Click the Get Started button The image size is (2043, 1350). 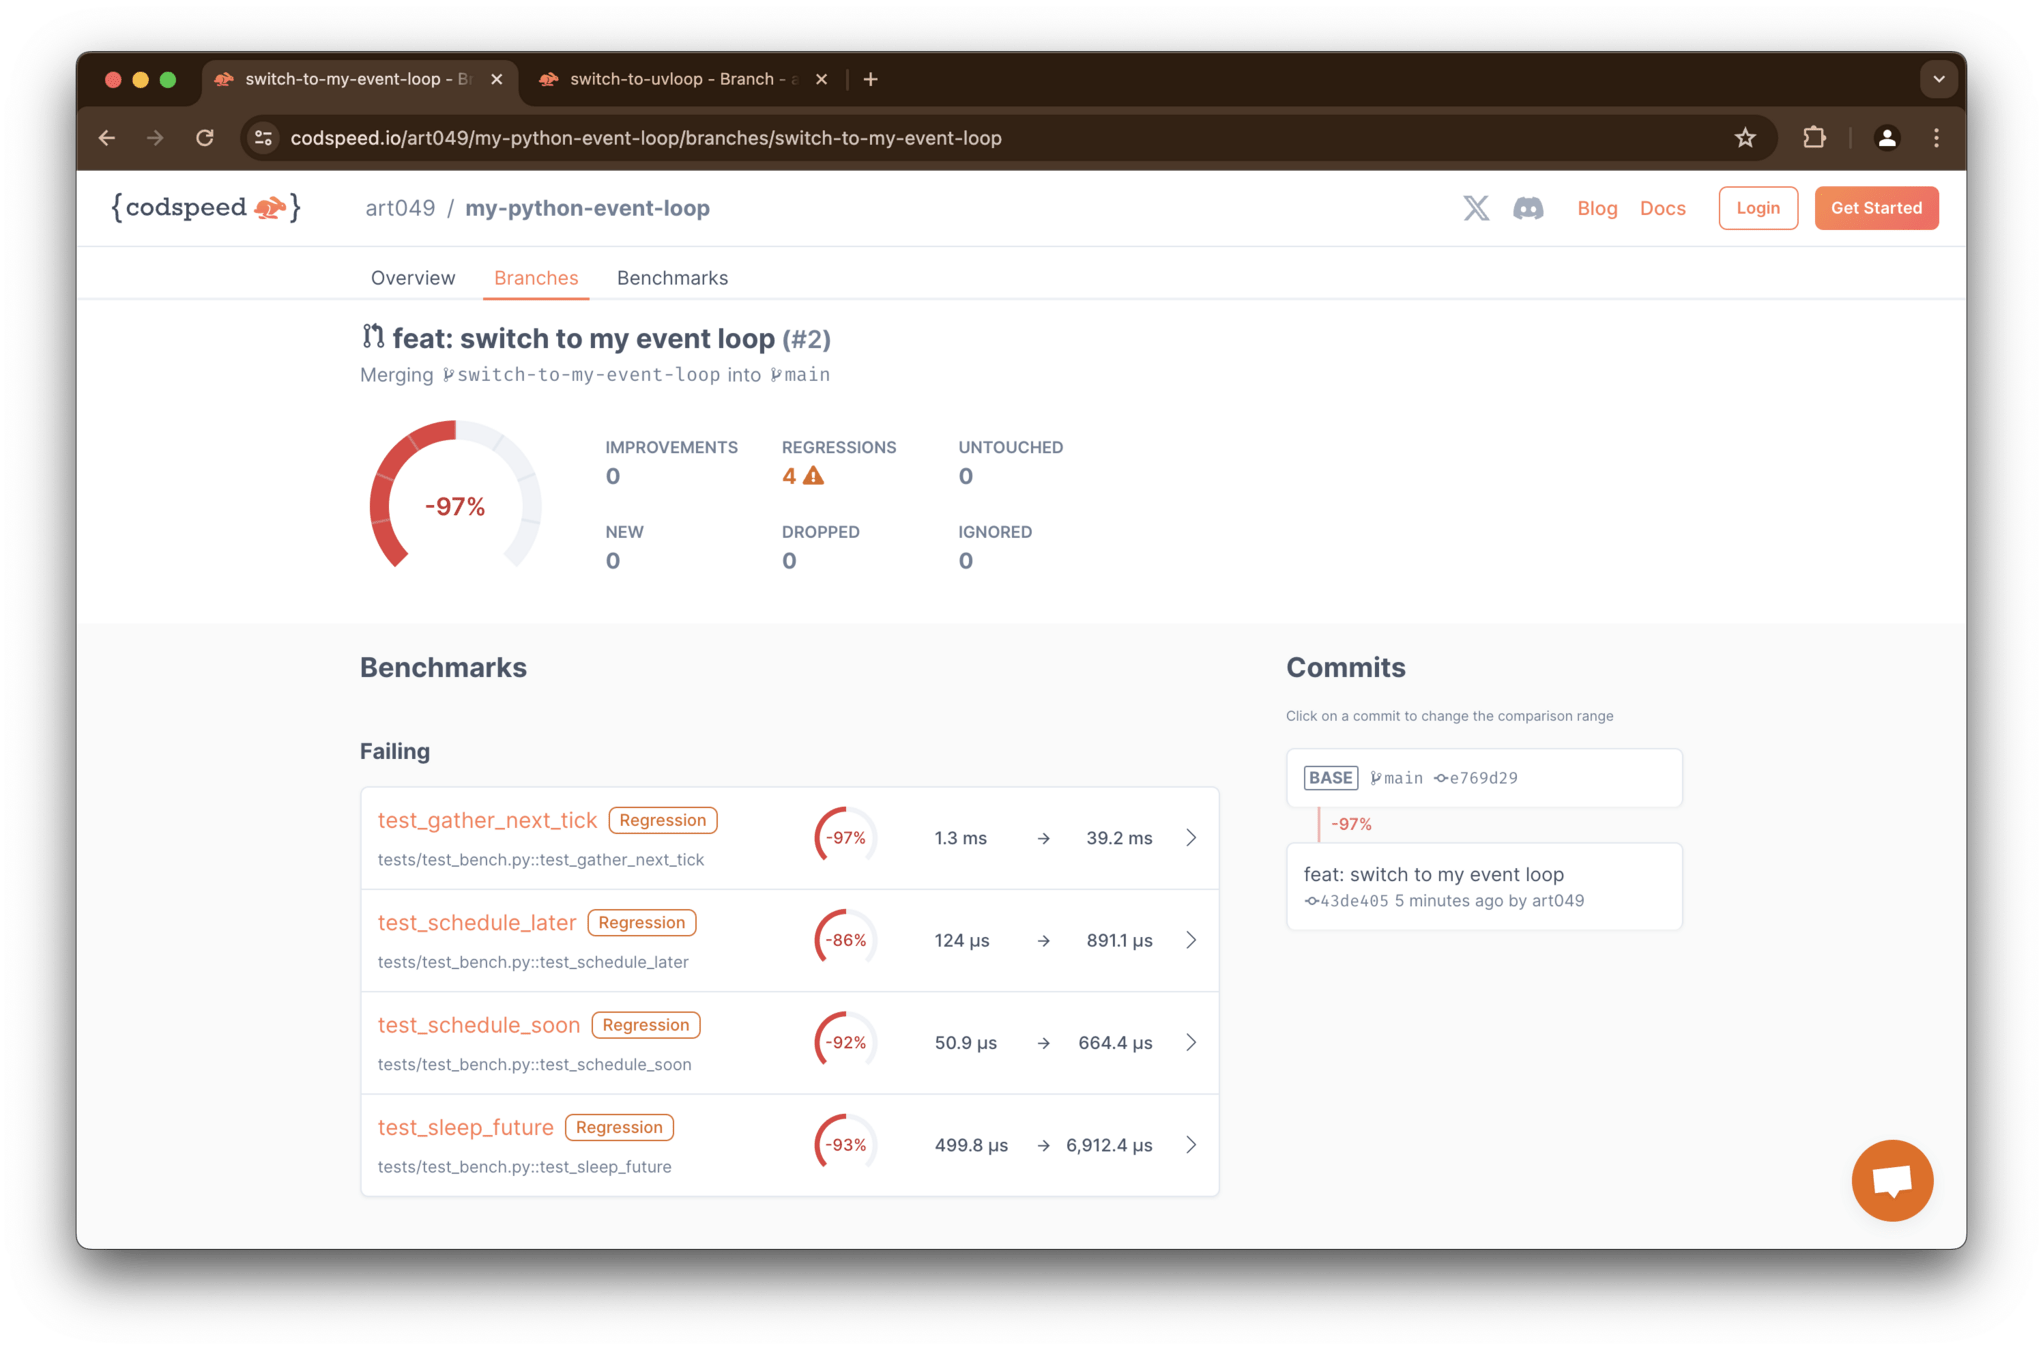coord(1876,208)
